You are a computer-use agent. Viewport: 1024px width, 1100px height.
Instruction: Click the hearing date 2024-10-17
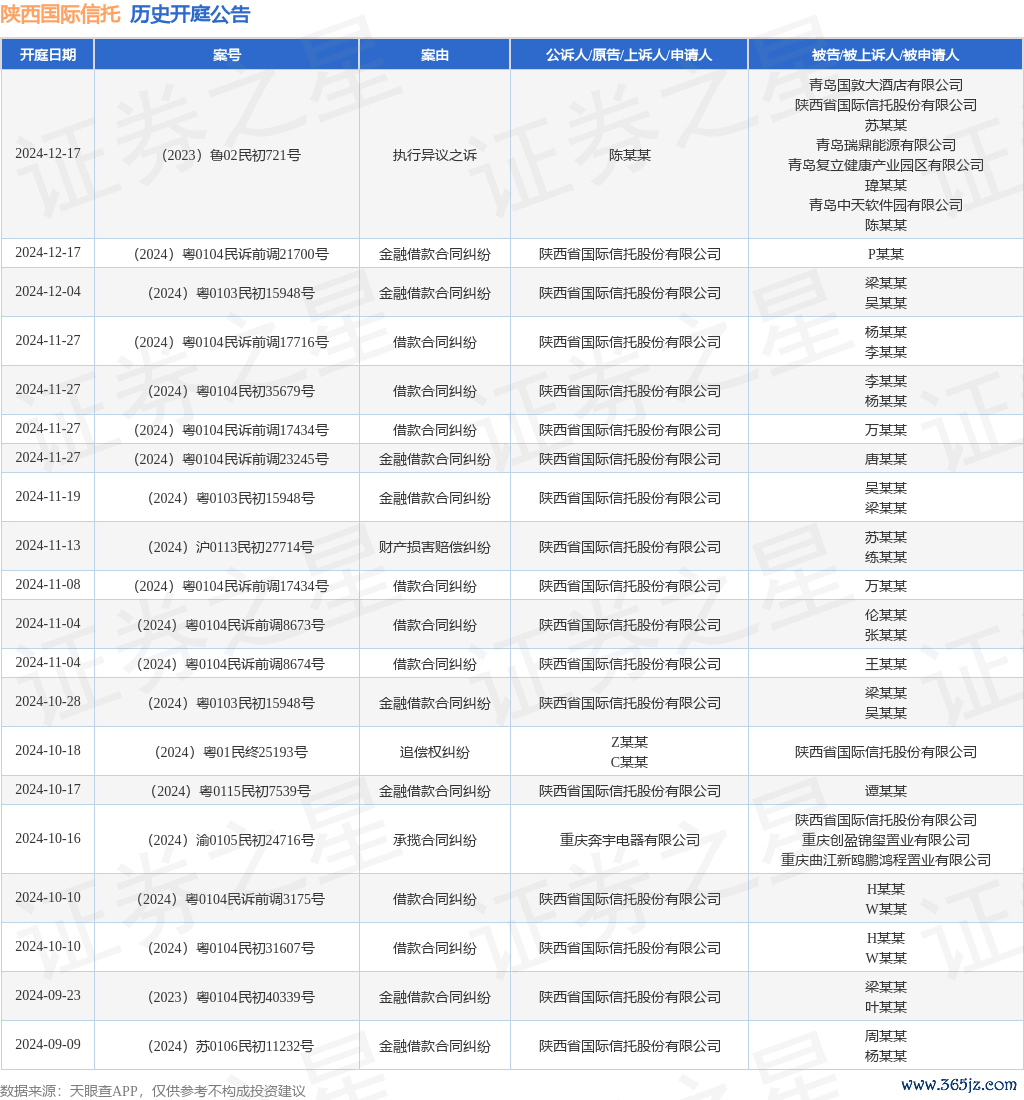click(48, 790)
